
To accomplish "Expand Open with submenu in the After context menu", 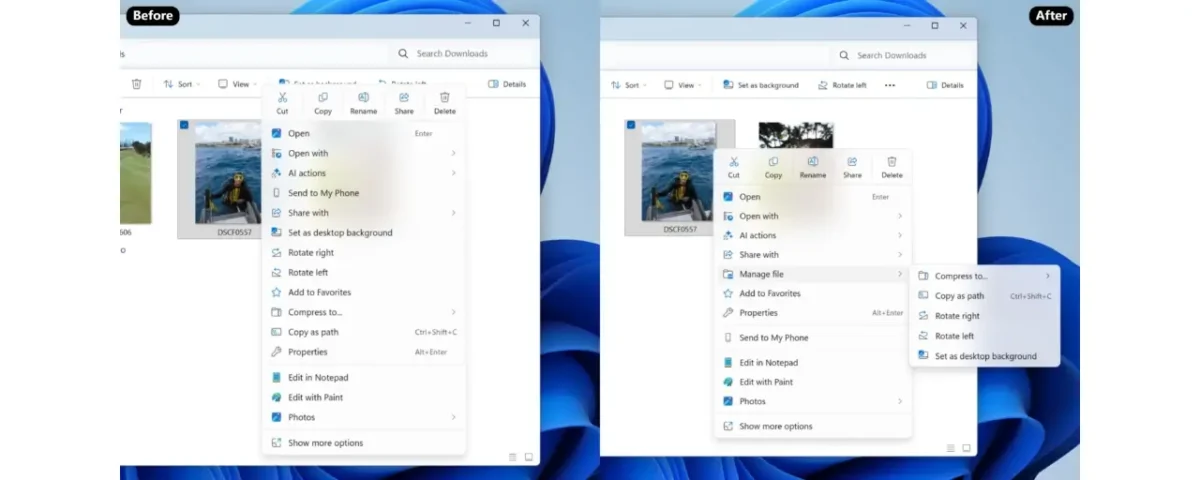I will click(x=813, y=216).
